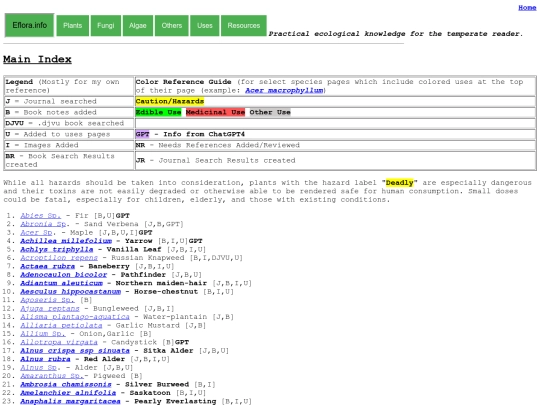Screen dimensions: 540x405
Task: Open the Achlys triphylla link
Action: pyautogui.click(x=57, y=249)
